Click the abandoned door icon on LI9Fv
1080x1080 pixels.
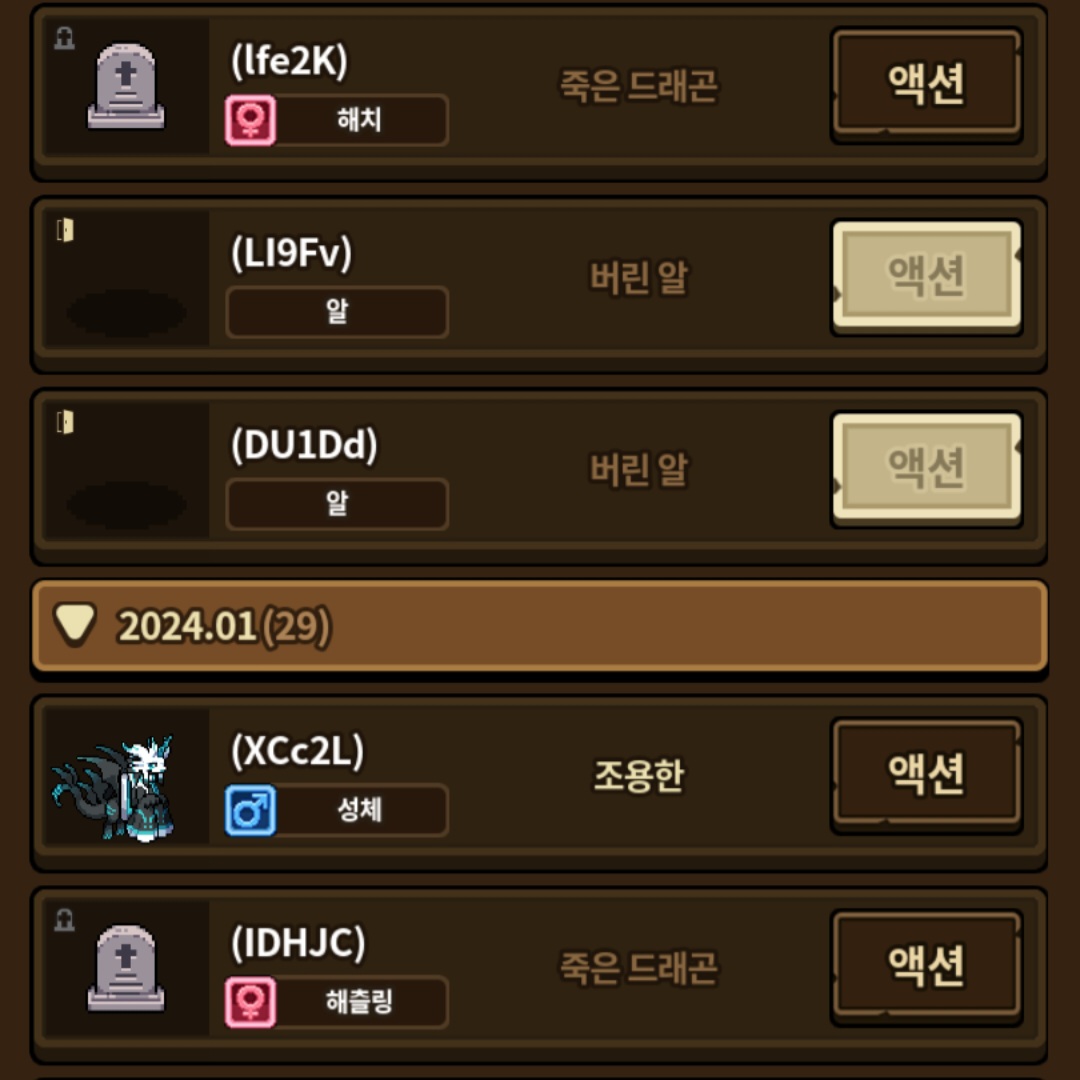click(x=65, y=230)
